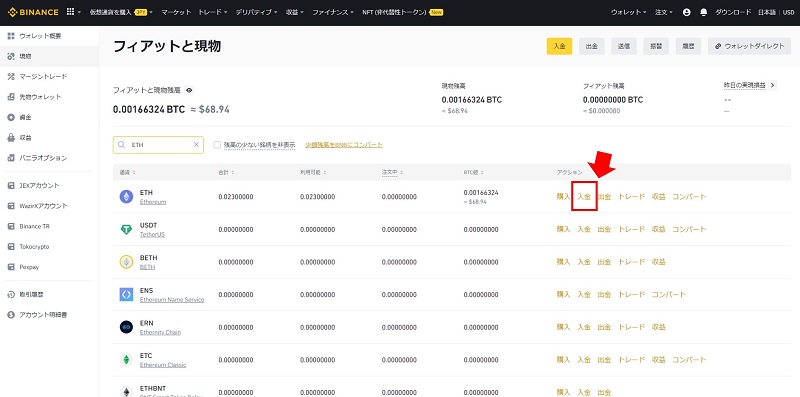
Task: Click ダウンロード in top nav
Action: click(x=733, y=12)
